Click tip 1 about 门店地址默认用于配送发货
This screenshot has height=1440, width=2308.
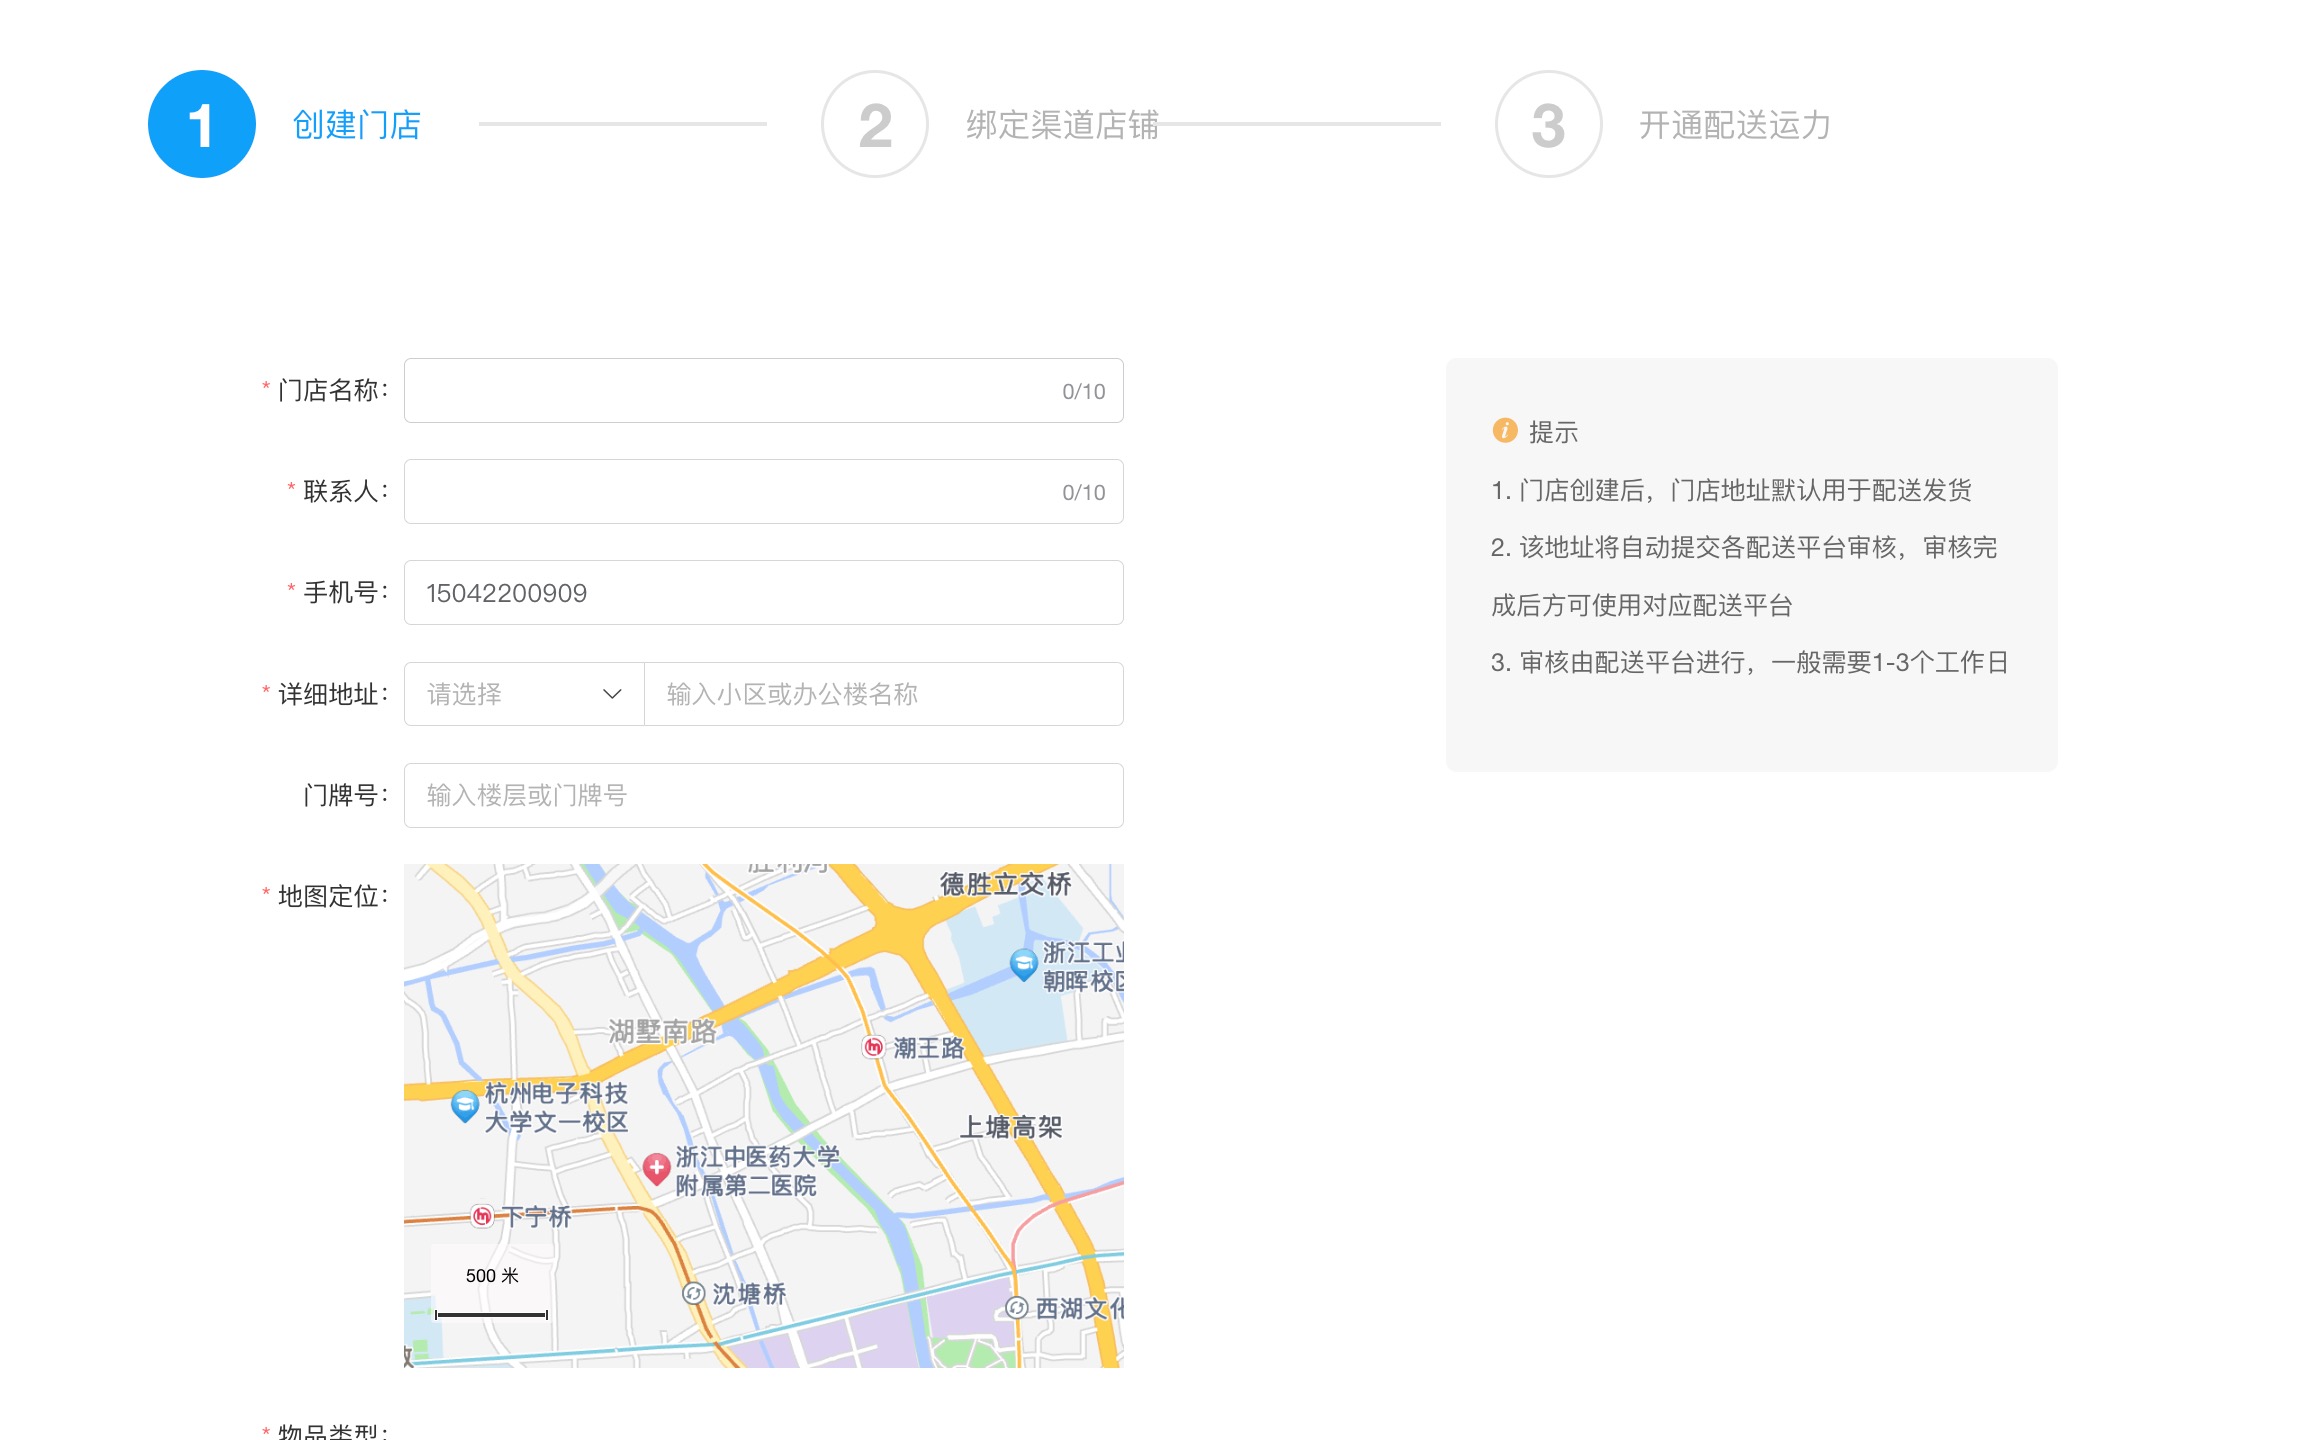click(x=1731, y=490)
